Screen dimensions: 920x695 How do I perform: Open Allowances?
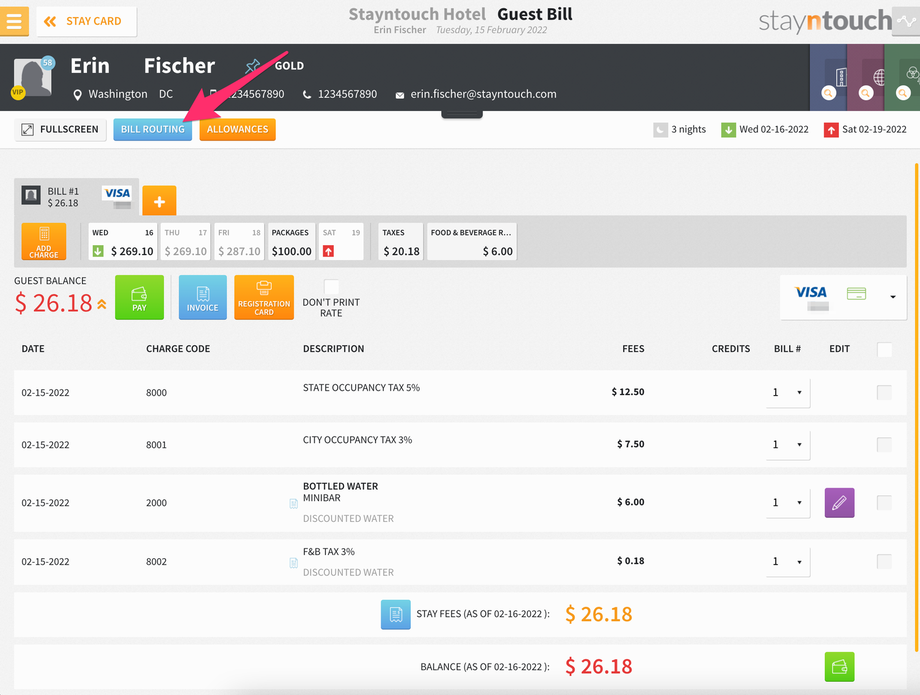tap(238, 130)
